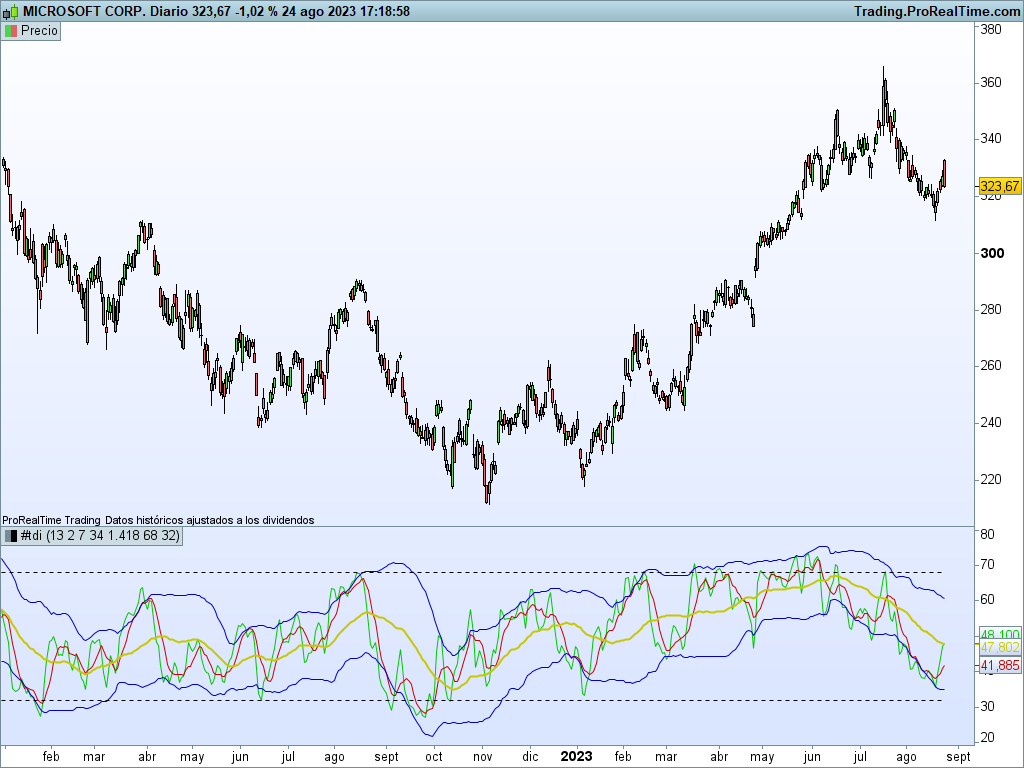The height and width of the screenshot is (768, 1024).
Task: Click the sept label at far right axis
Action: (x=958, y=757)
